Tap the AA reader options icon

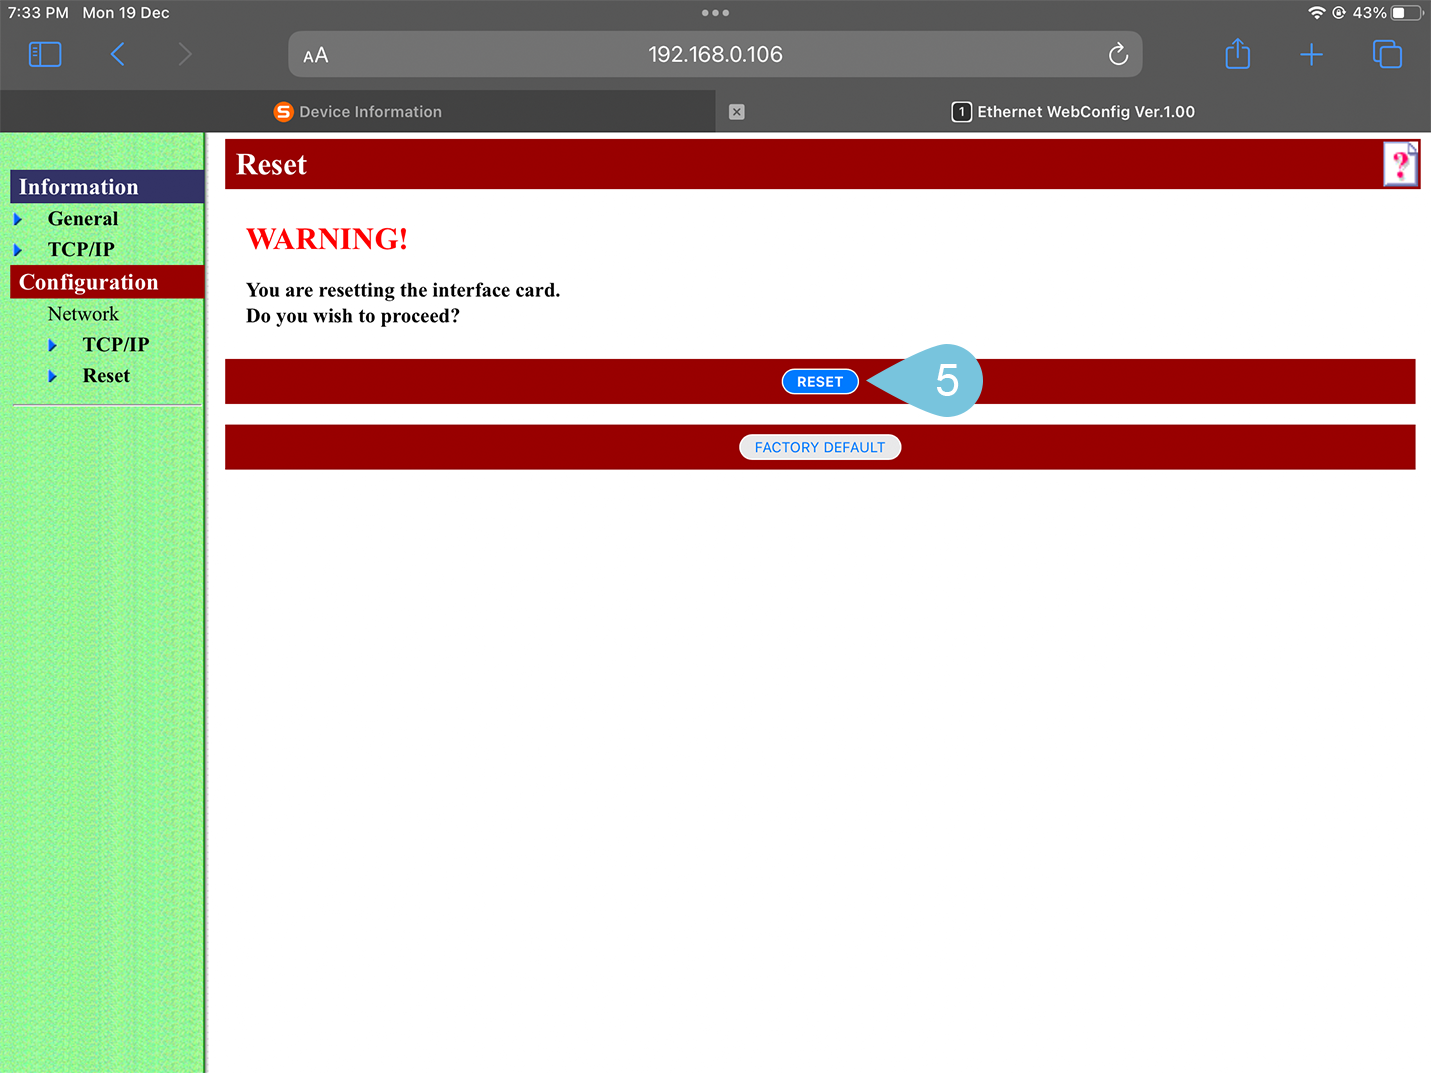(316, 56)
